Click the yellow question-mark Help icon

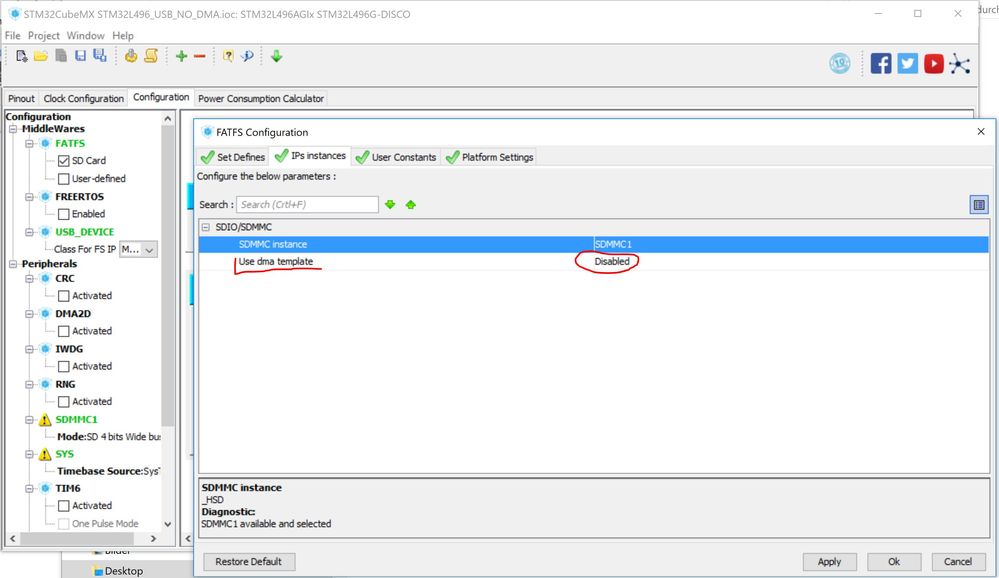pos(227,56)
